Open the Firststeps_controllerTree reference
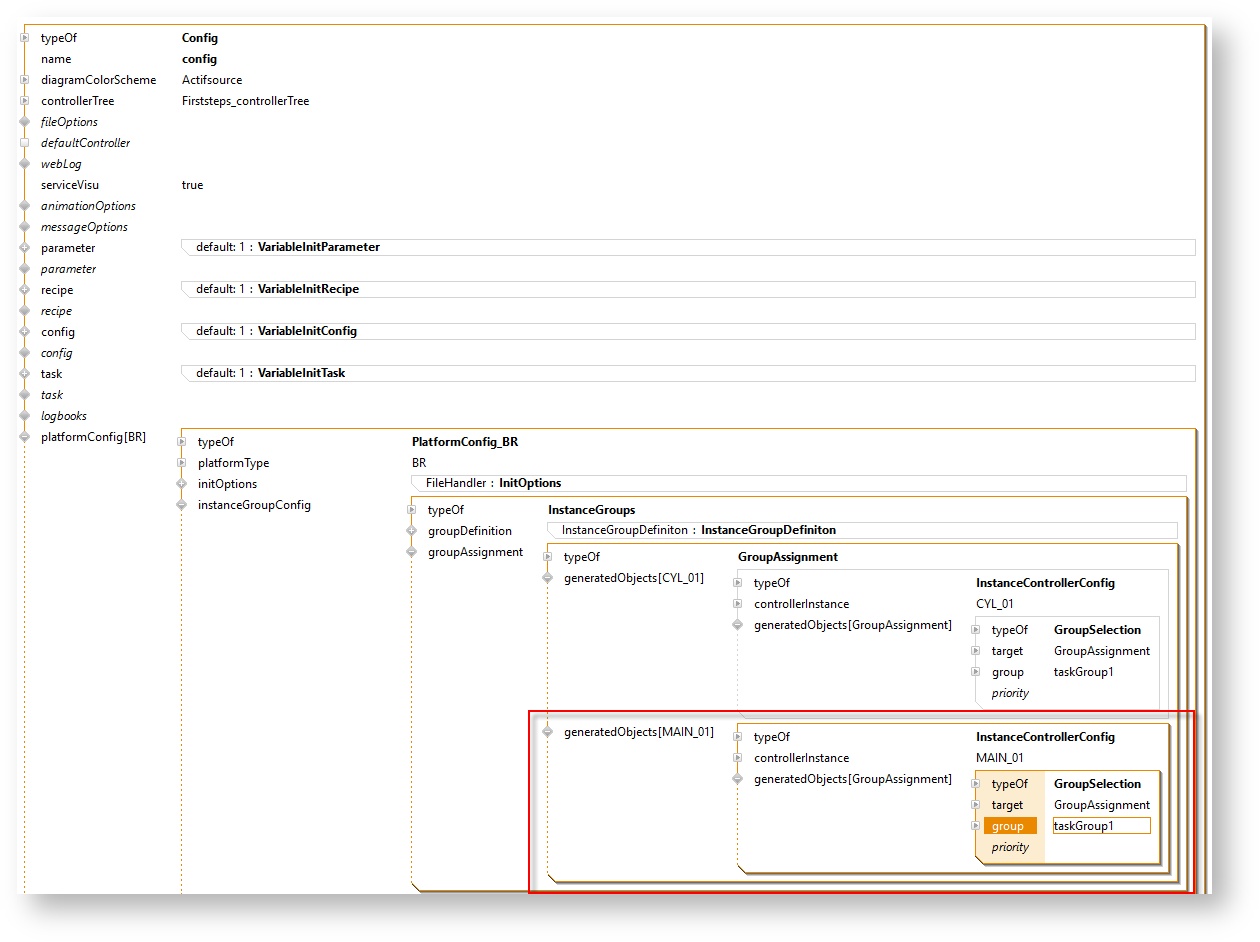This screenshot has width=1260, height=942. pyautogui.click(x=245, y=101)
